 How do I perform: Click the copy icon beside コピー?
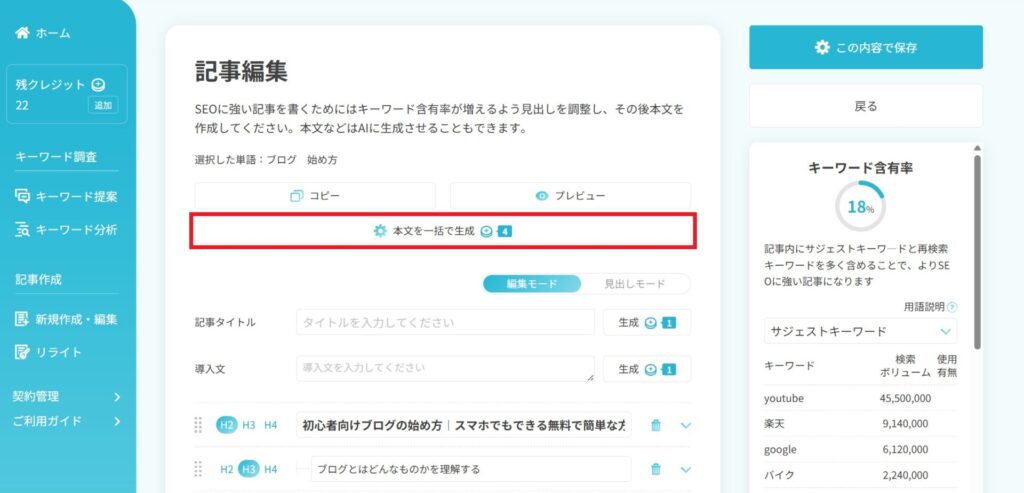296,196
